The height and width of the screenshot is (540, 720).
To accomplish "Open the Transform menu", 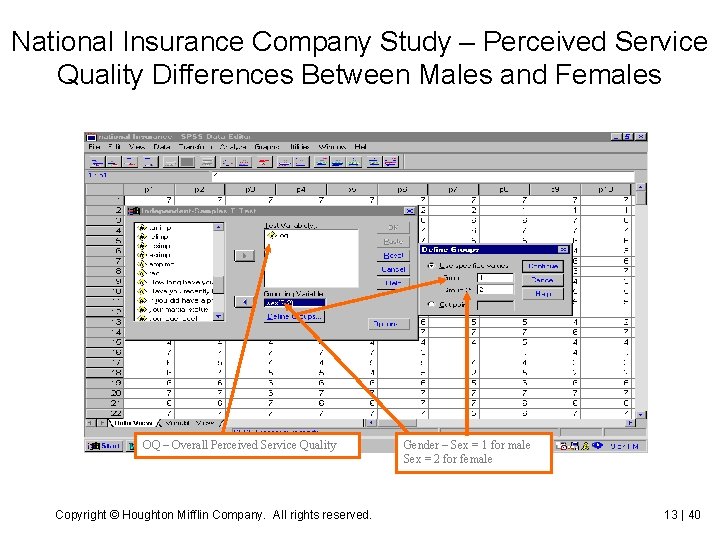I will click(x=195, y=147).
